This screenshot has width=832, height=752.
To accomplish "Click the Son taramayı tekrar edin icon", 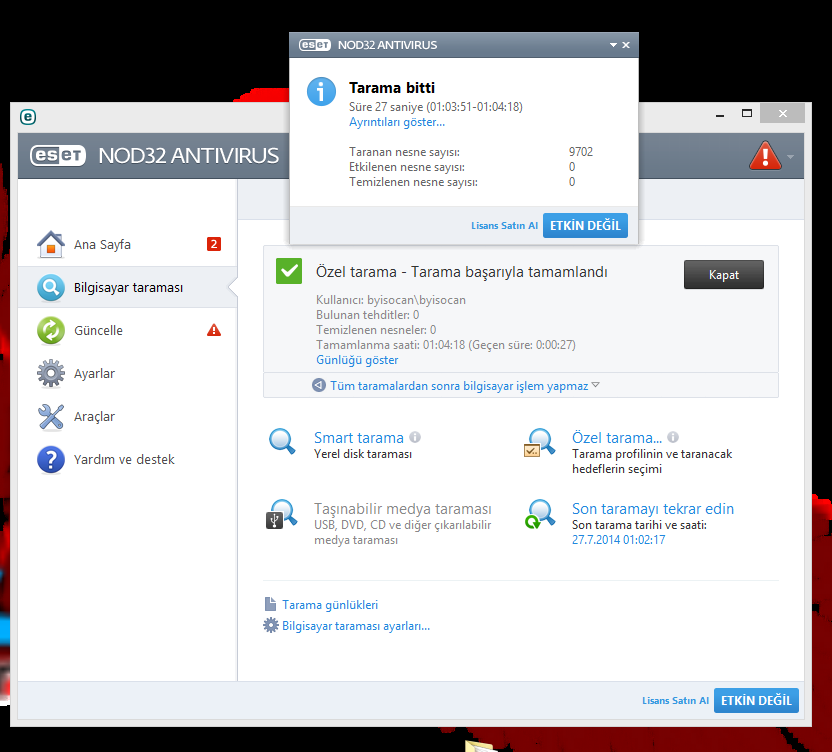I will 539,514.
